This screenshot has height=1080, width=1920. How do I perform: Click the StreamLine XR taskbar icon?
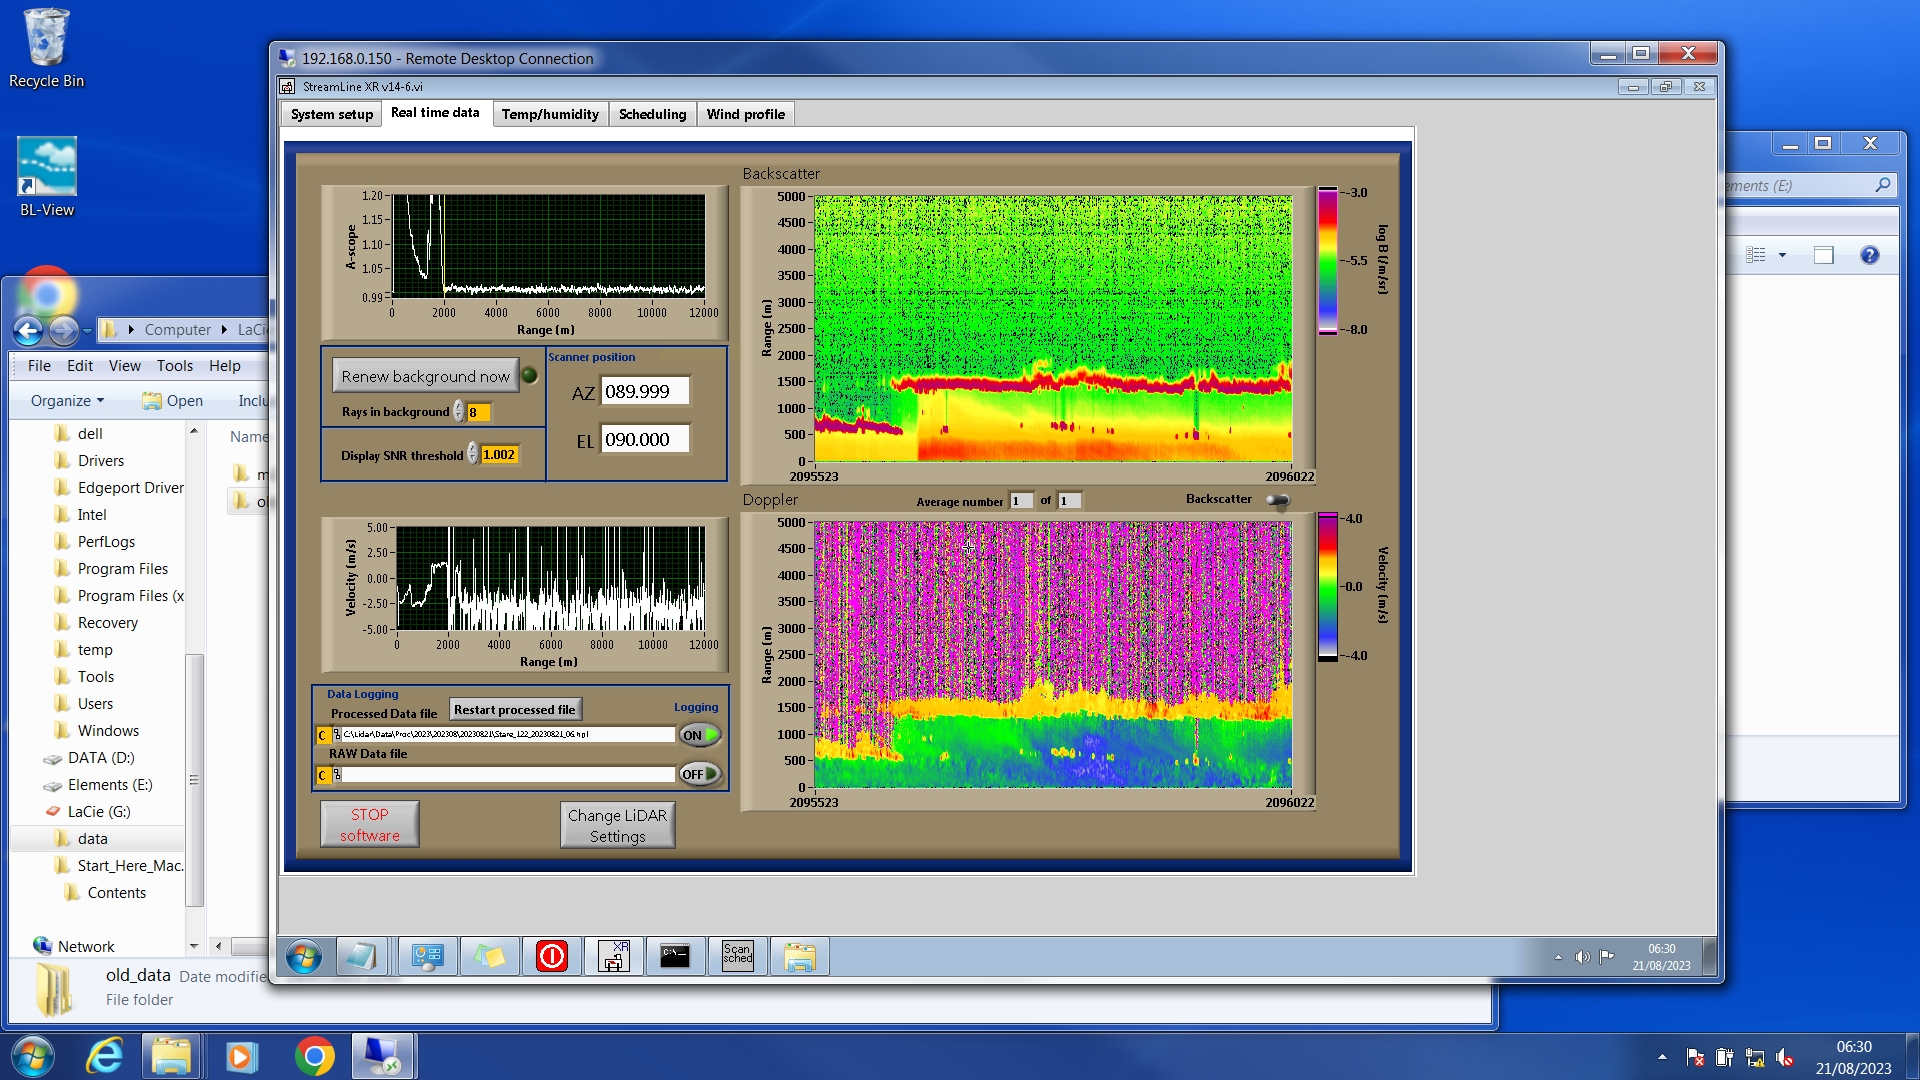(x=614, y=956)
